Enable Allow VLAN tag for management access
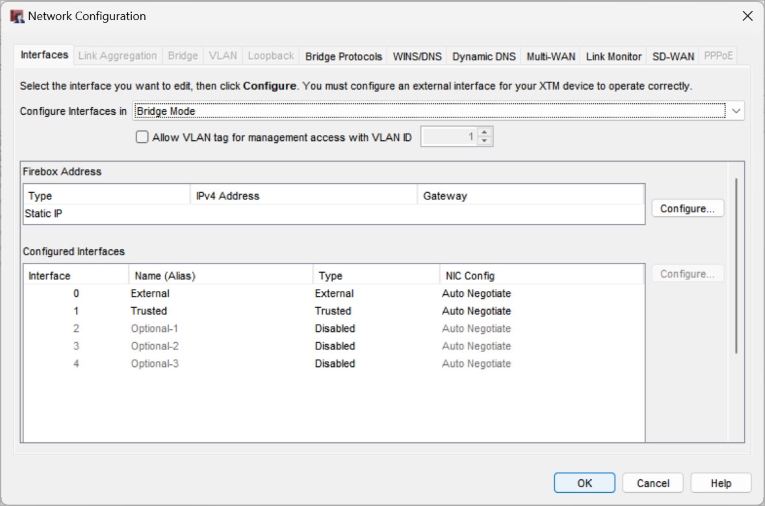 pos(142,137)
